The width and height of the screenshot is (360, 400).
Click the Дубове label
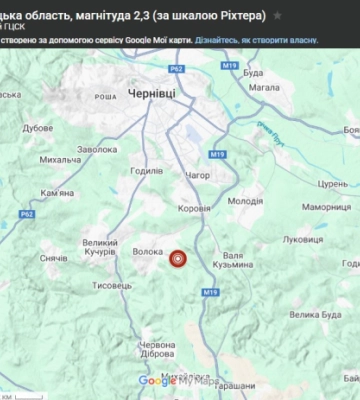click(x=38, y=128)
